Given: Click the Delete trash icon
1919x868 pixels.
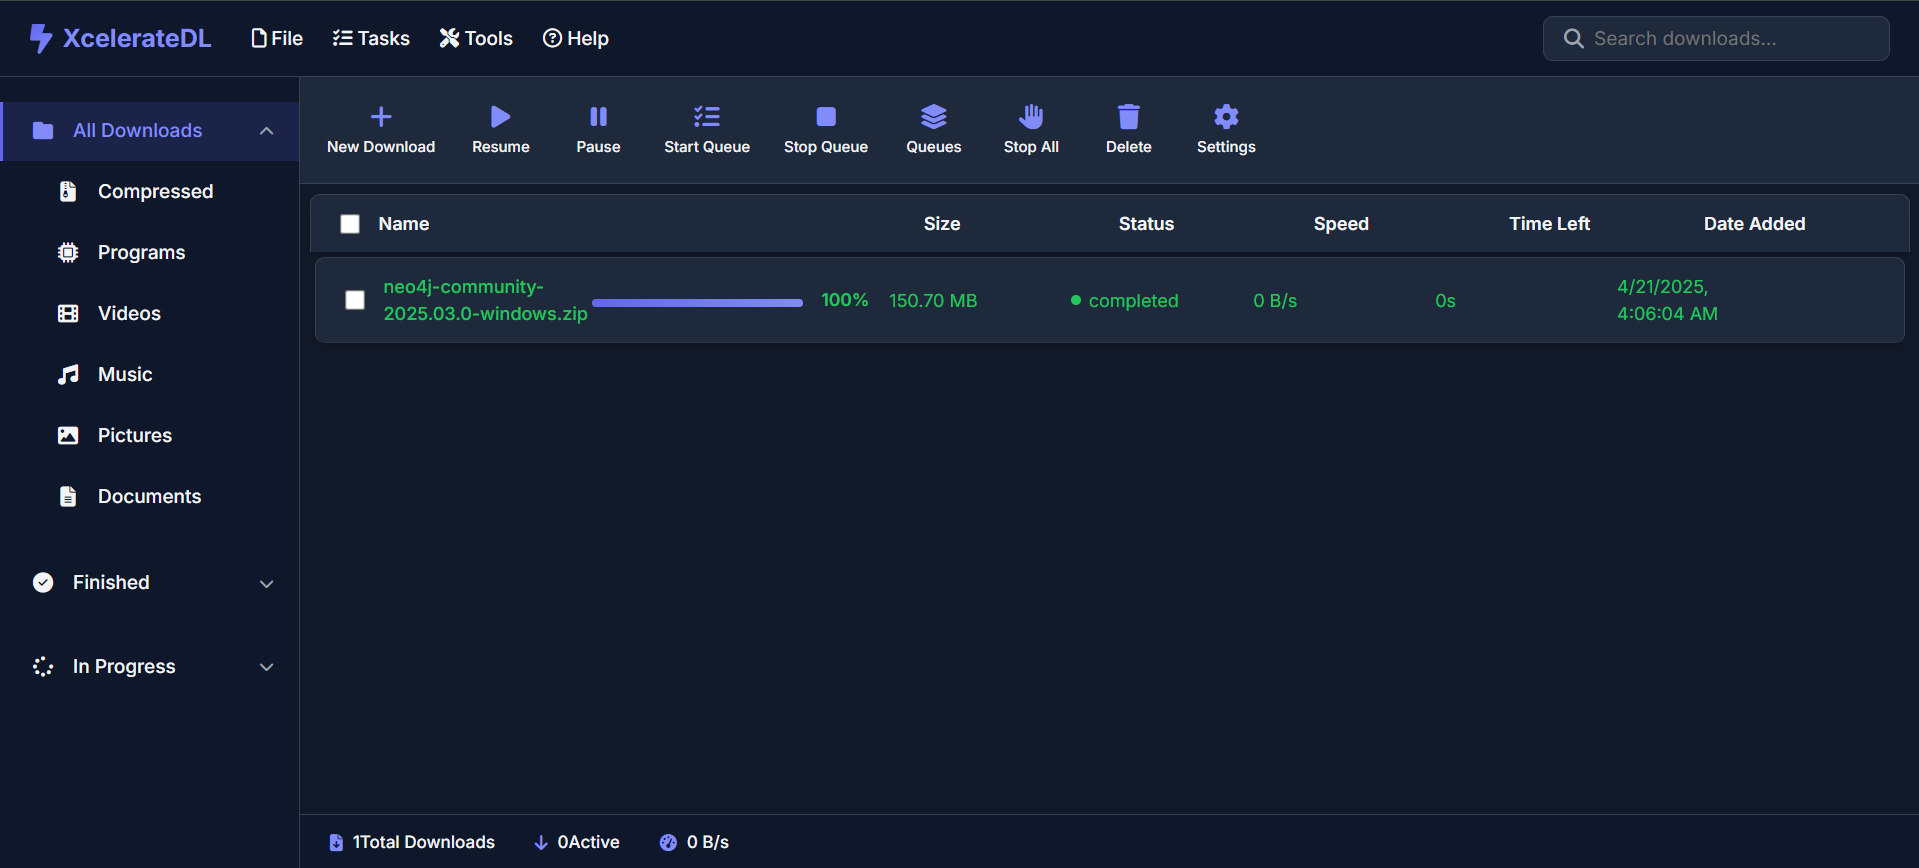Looking at the screenshot, I should [x=1128, y=117].
